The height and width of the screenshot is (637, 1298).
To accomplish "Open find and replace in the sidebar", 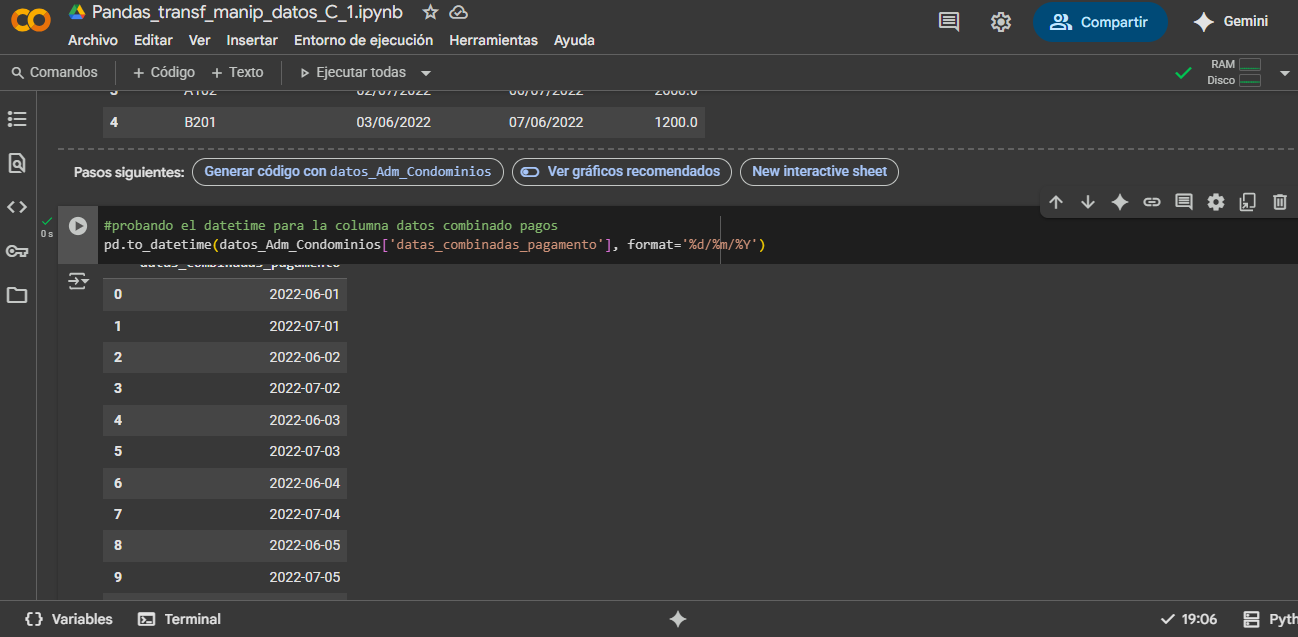I will tap(17, 163).
